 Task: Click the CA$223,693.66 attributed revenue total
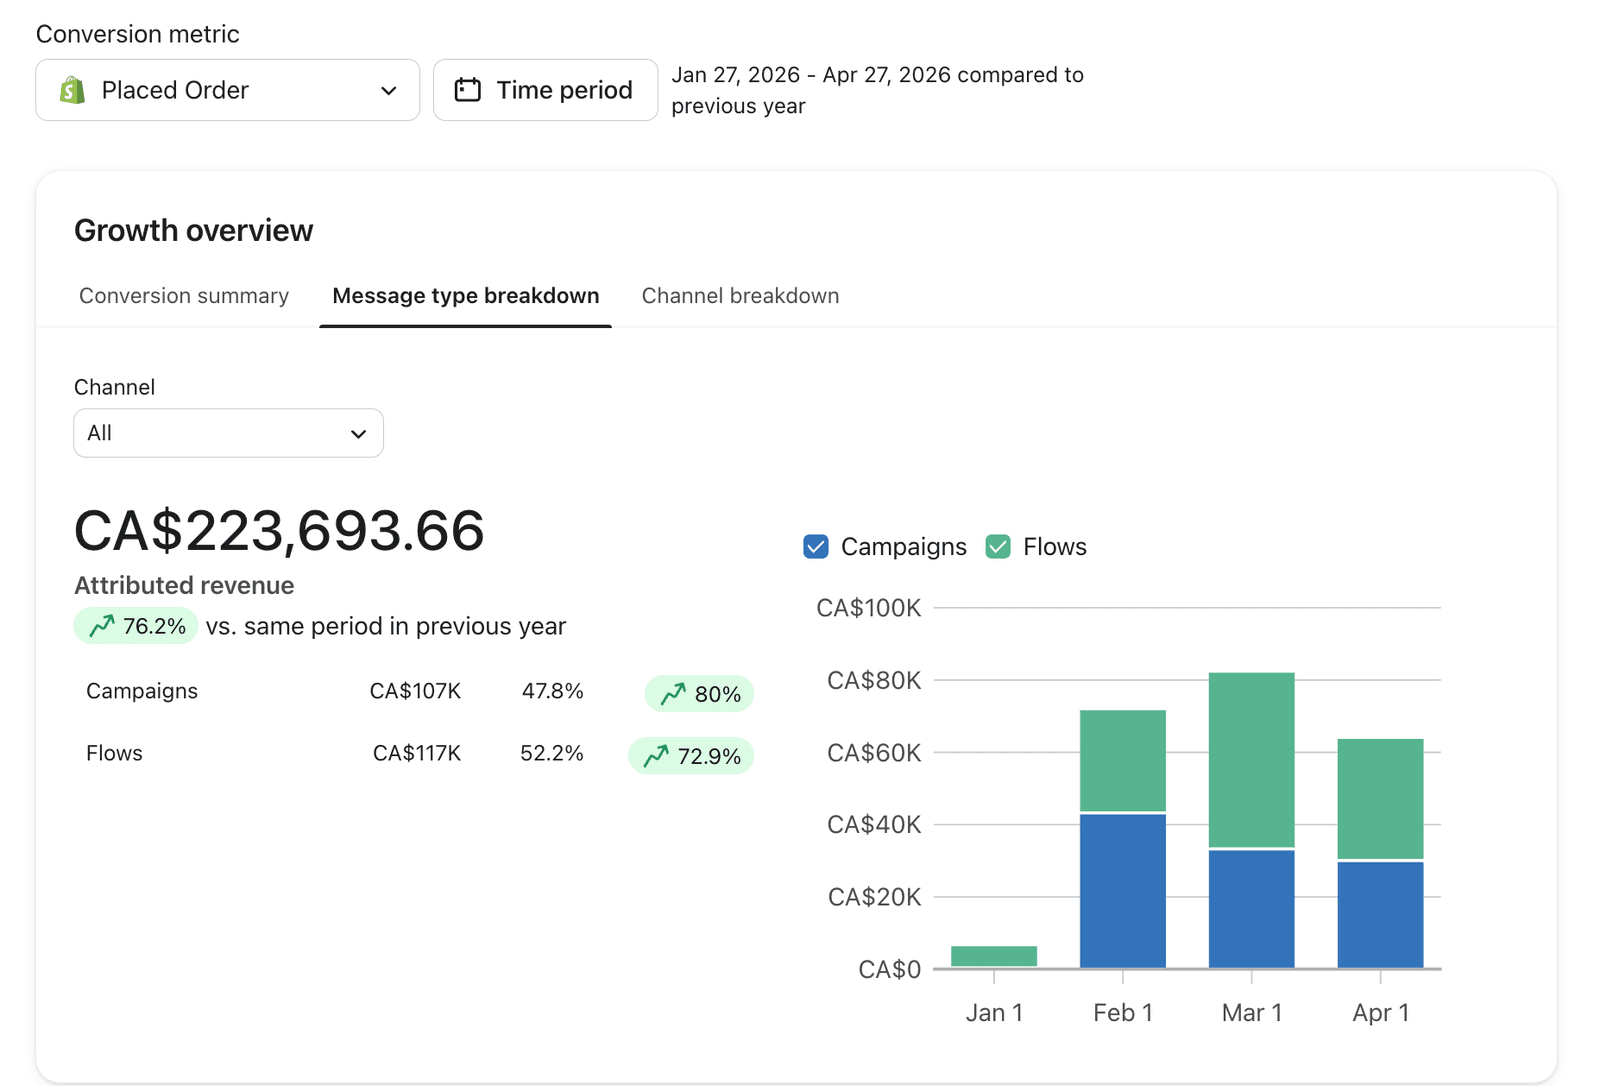pos(279,530)
